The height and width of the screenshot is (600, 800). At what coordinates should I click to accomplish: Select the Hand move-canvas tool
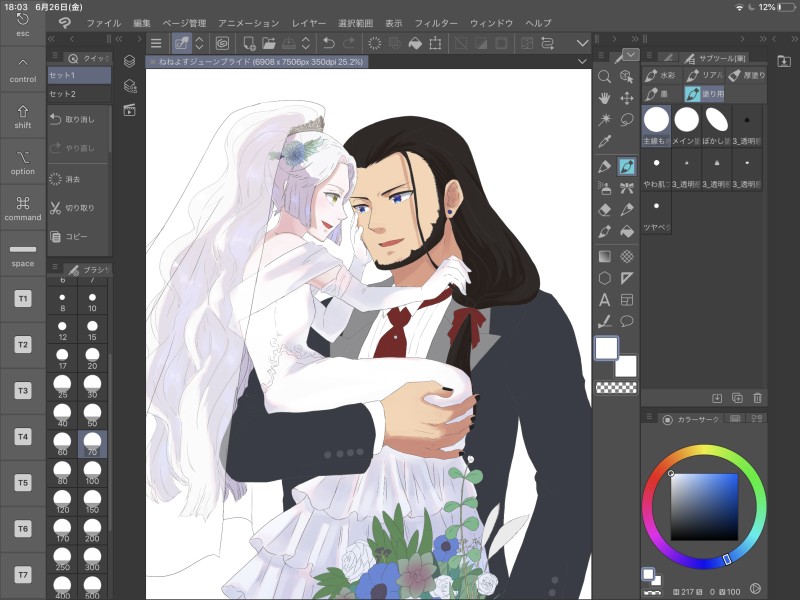pyautogui.click(x=605, y=98)
